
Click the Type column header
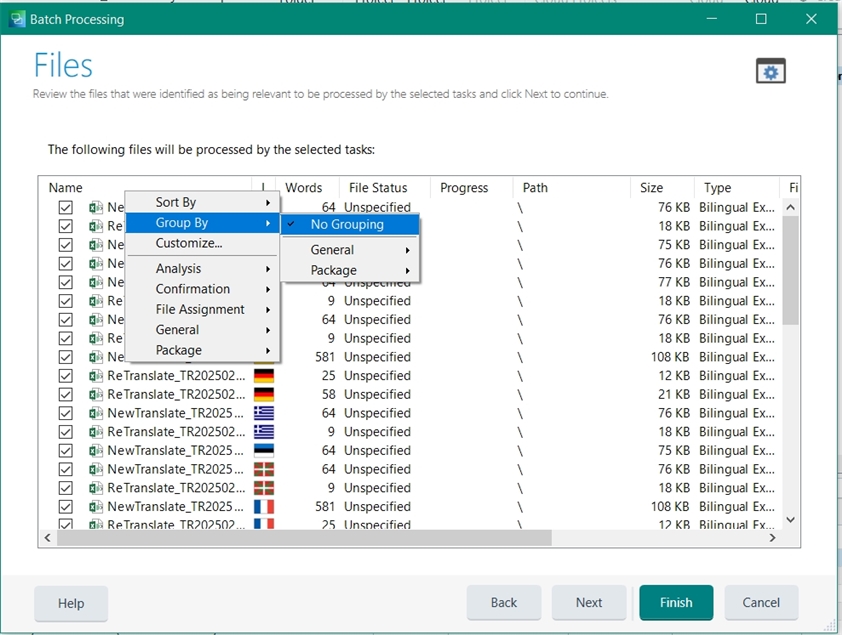[x=737, y=188]
